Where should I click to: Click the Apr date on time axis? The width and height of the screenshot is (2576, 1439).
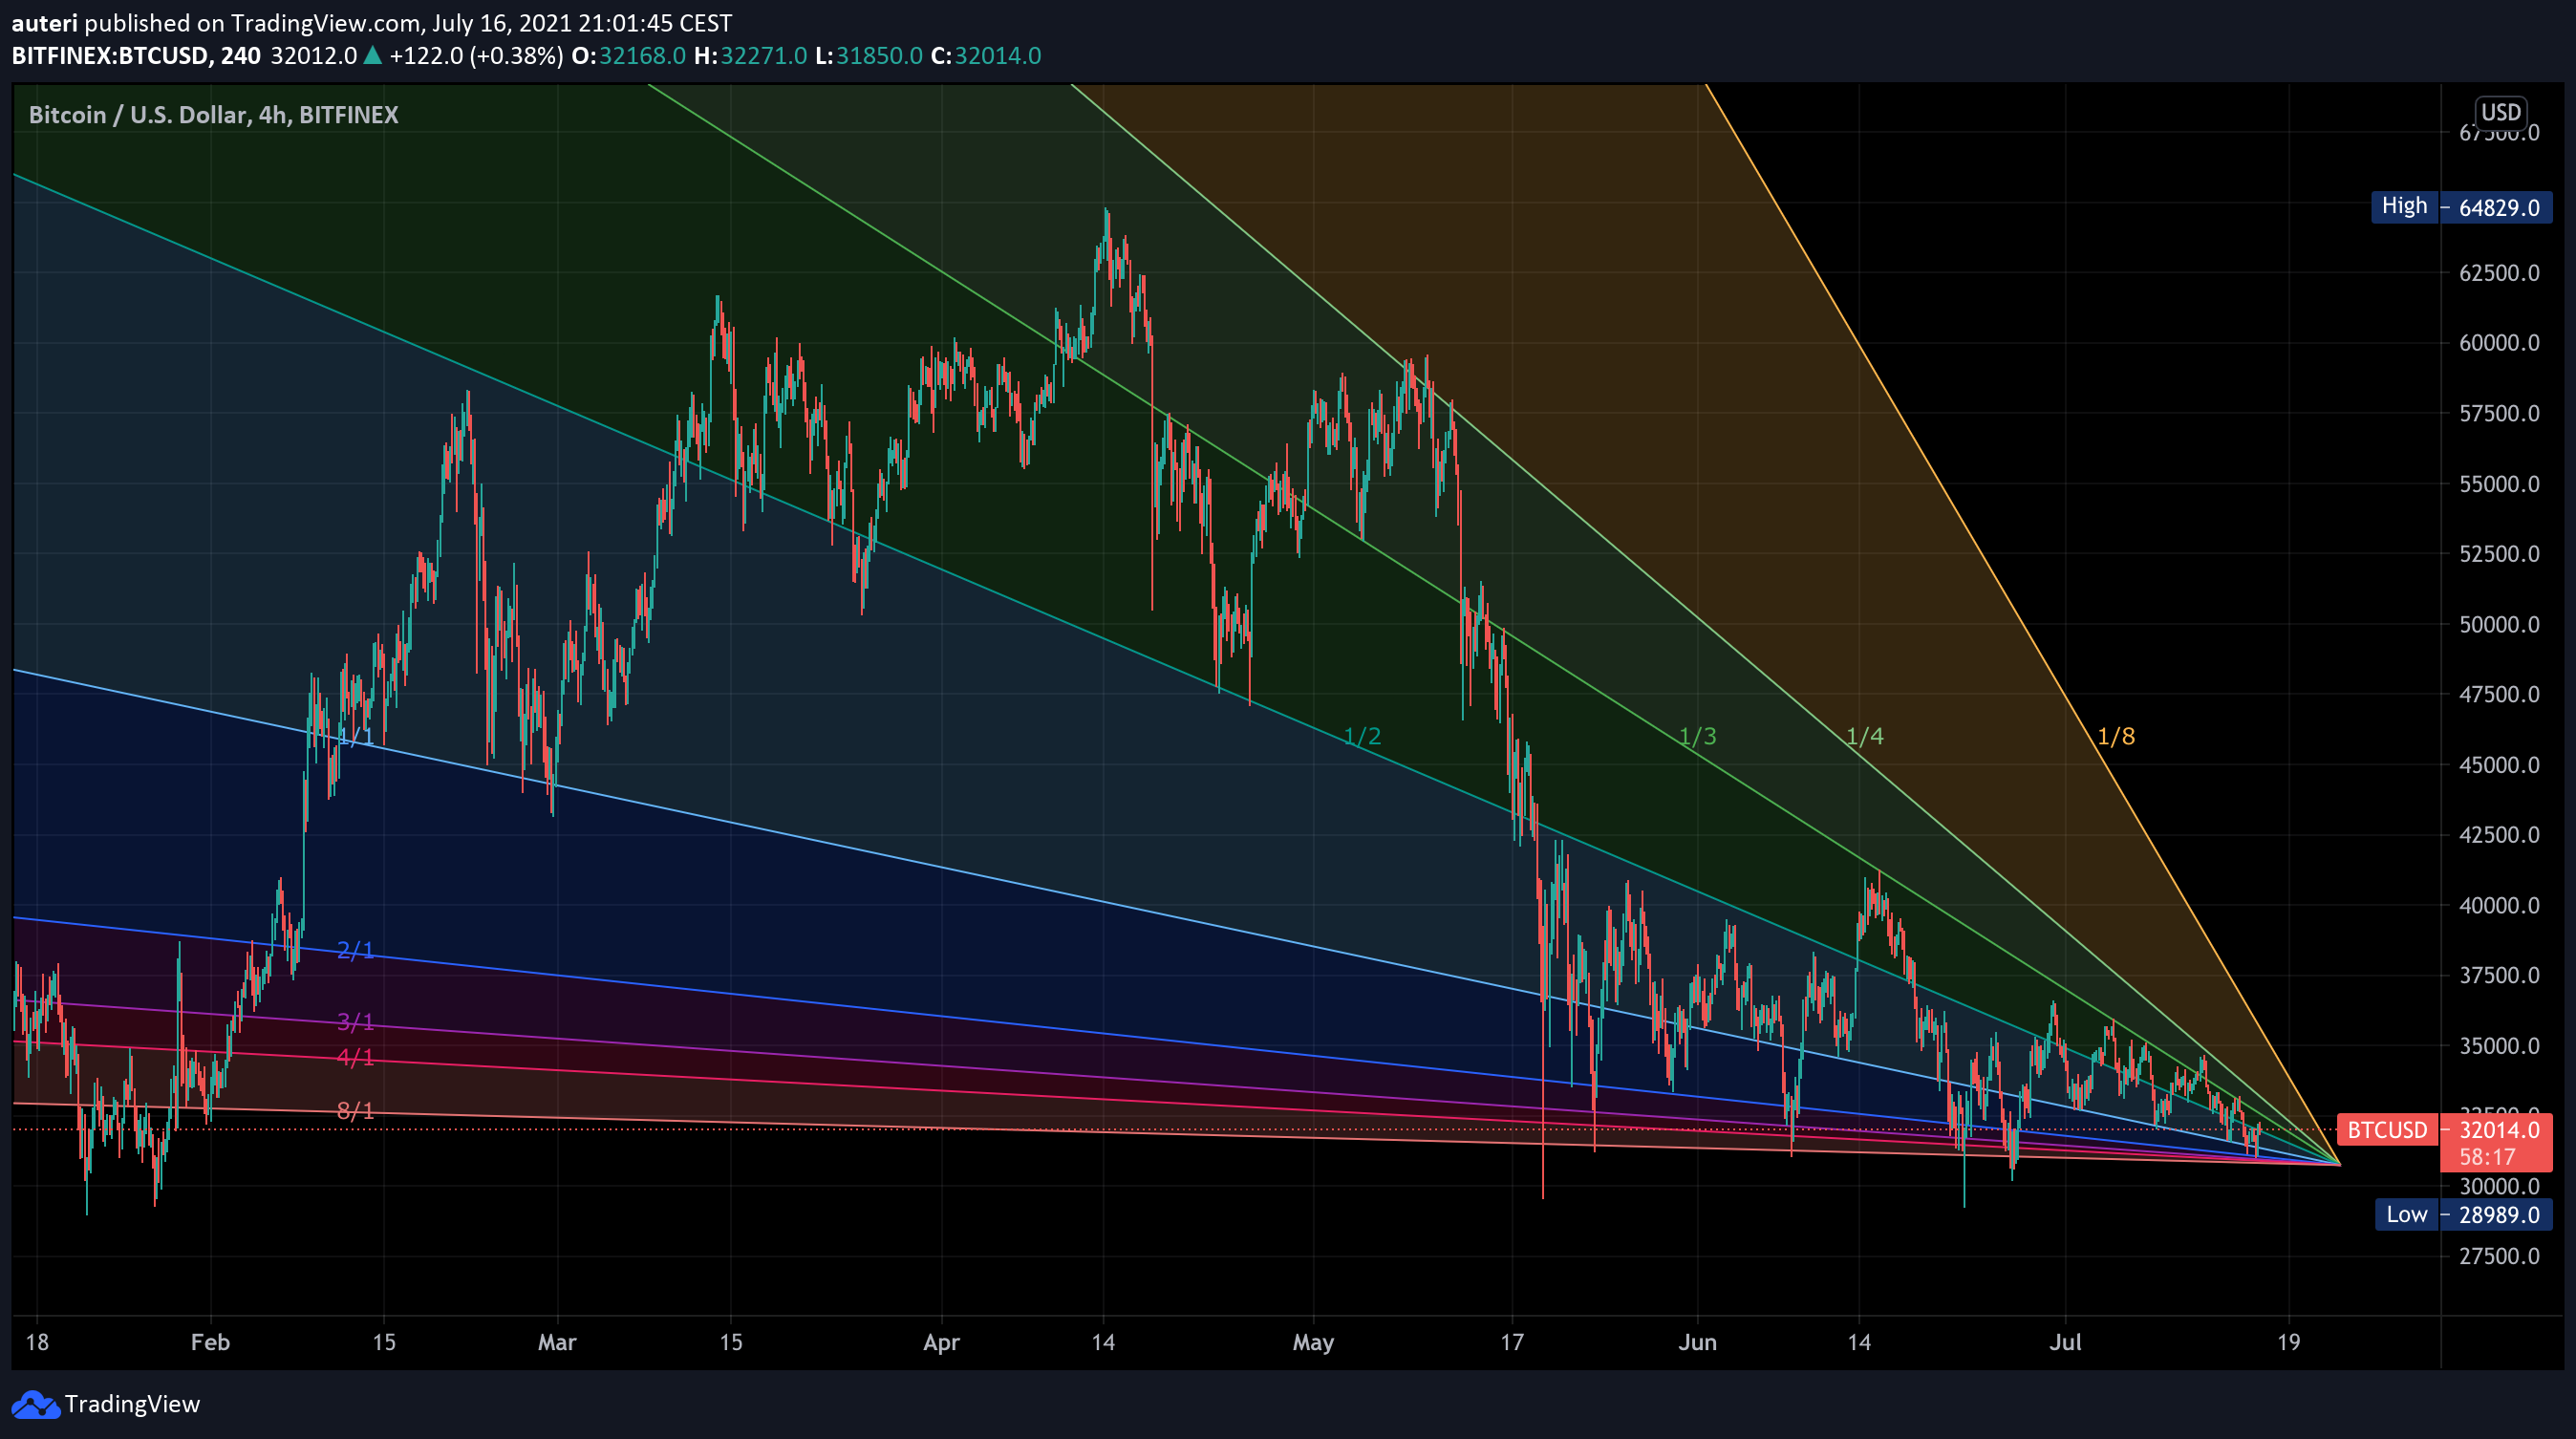coord(941,1342)
